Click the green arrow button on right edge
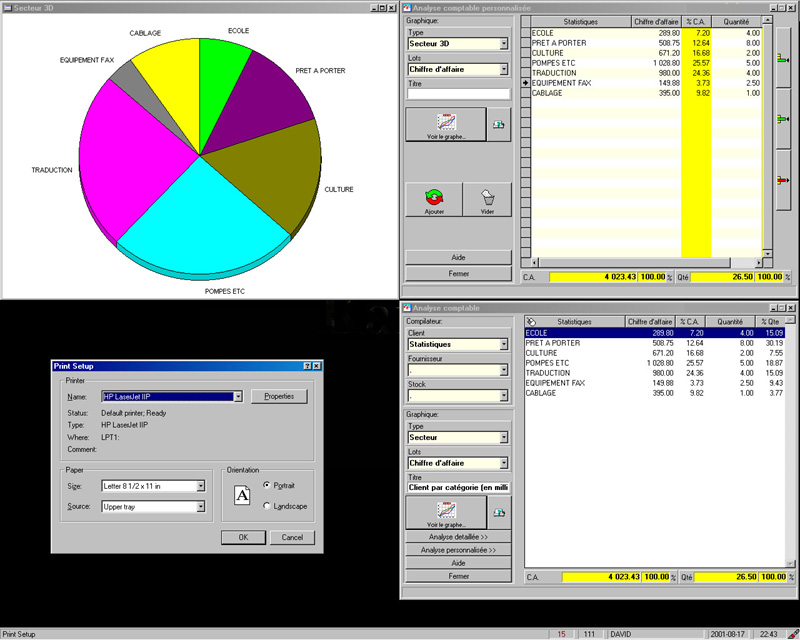 (x=783, y=60)
